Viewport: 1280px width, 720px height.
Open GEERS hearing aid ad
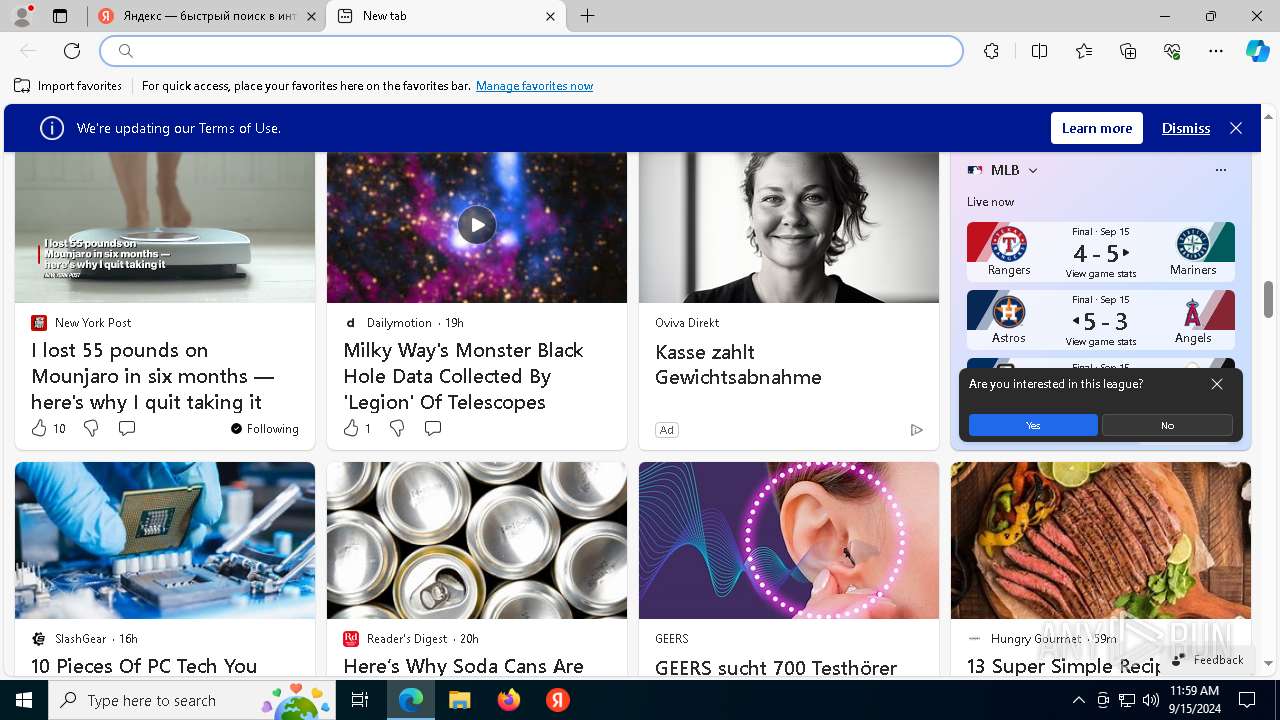[789, 540]
